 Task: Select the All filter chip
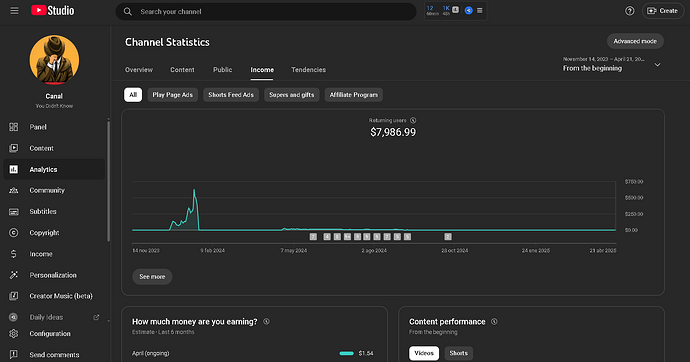coord(133,95)
